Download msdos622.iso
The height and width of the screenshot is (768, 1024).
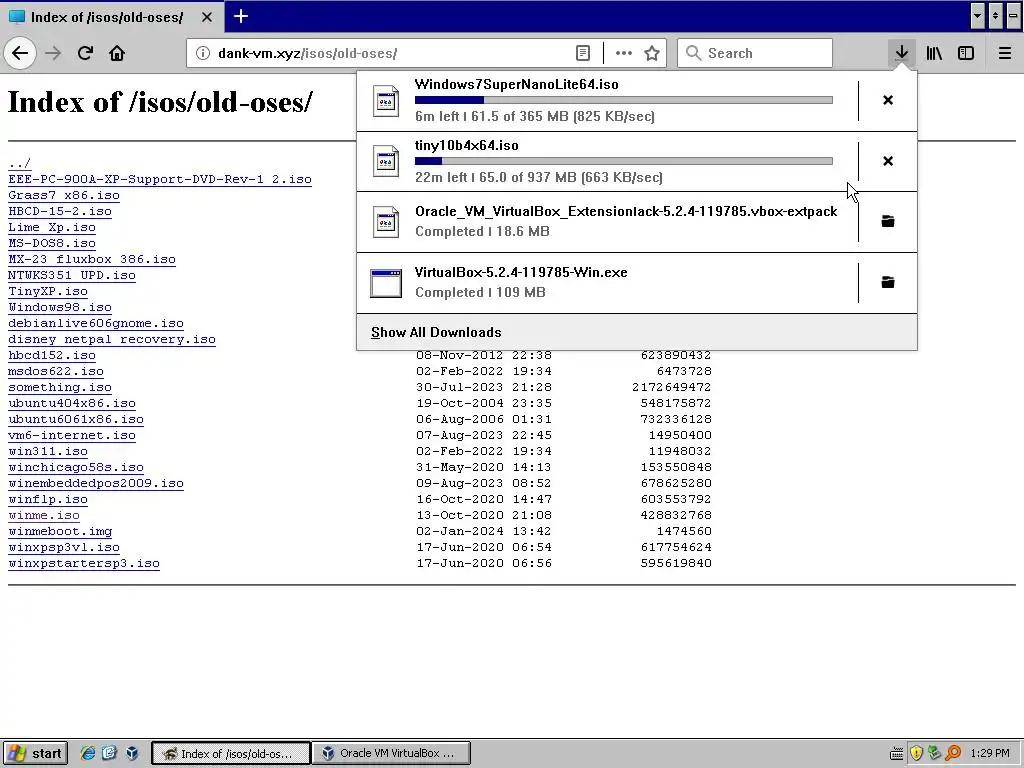(56, 371)
